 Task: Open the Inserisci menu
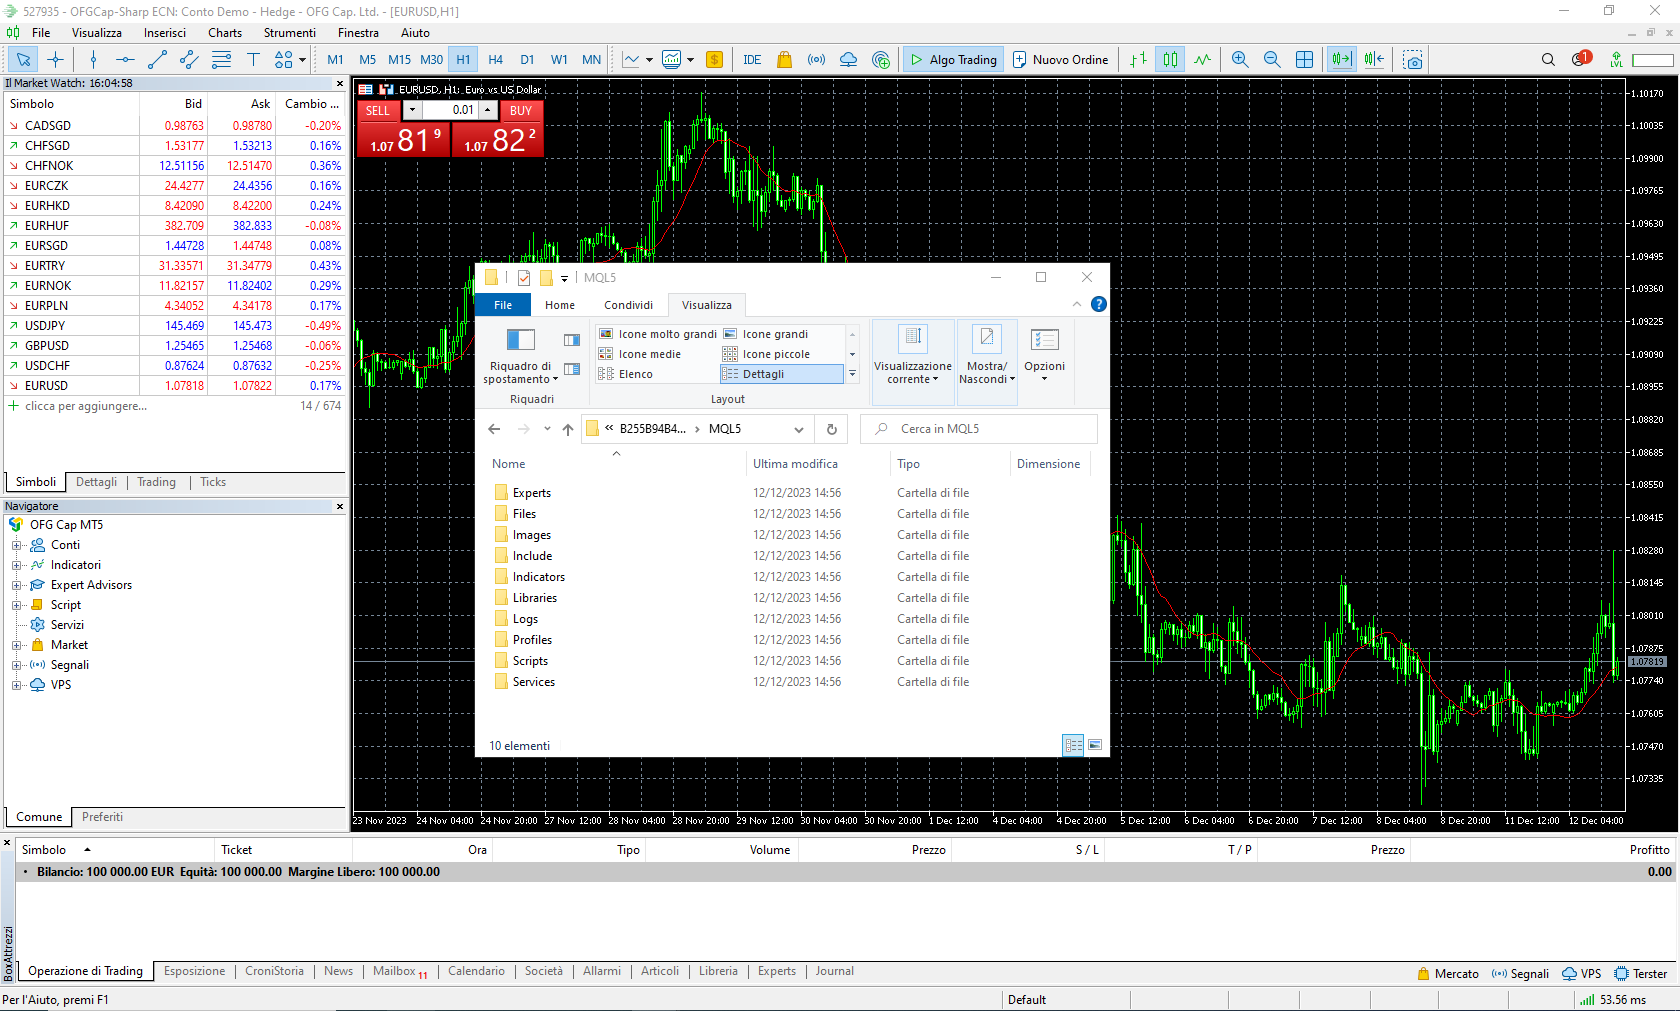[x=164, y=33]
